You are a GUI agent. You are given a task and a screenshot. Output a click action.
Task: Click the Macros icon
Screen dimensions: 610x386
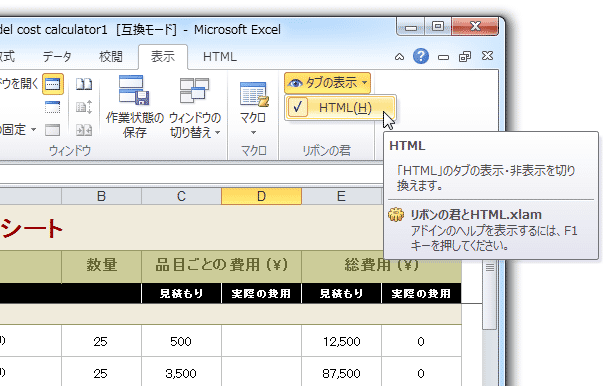(x=254, y=94)
